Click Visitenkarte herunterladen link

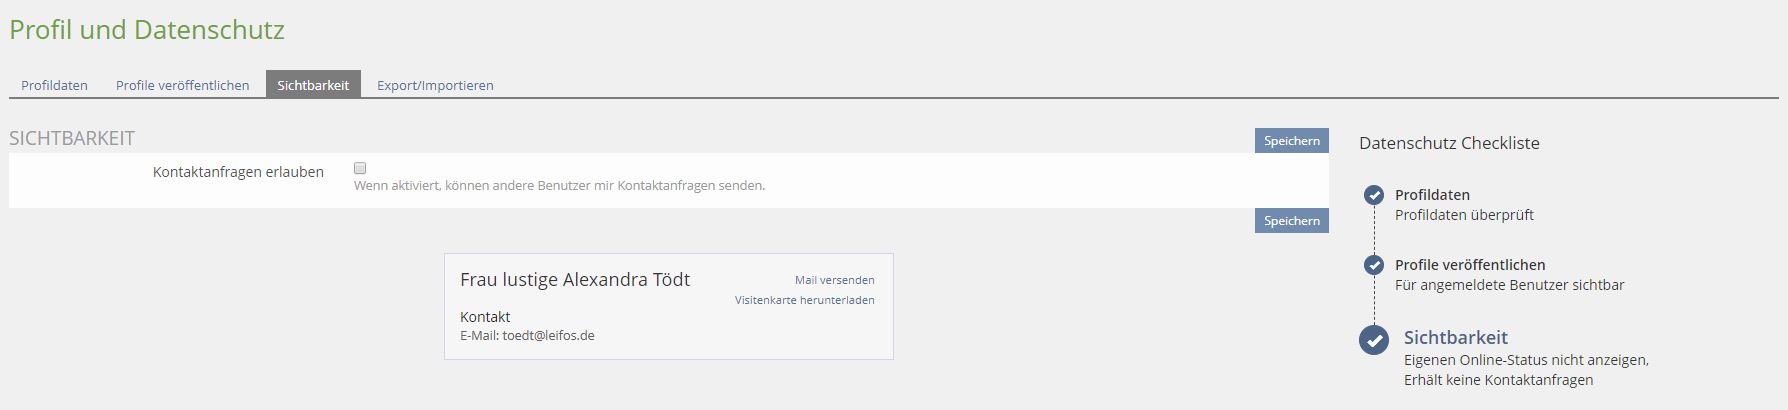[x=804, y=300]
